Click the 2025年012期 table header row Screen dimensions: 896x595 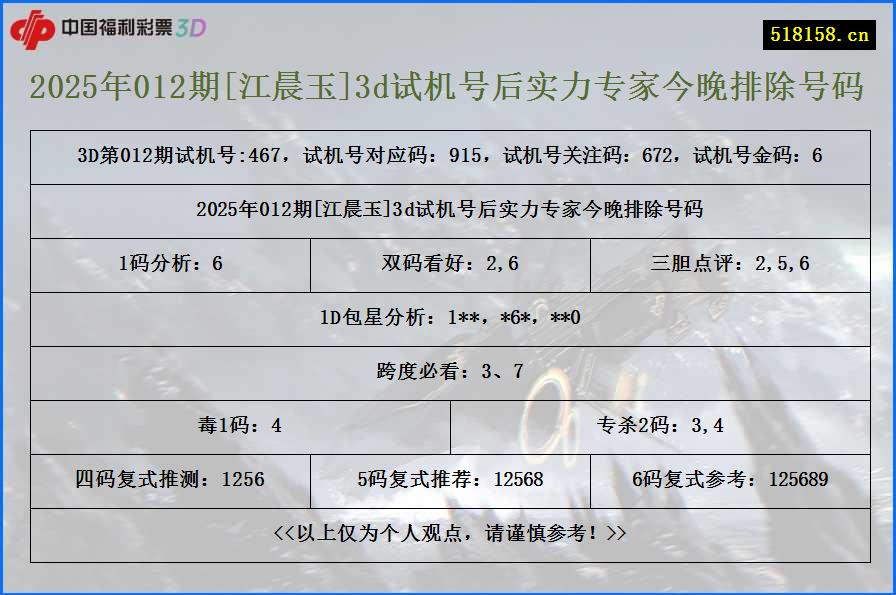pos(448,211)
